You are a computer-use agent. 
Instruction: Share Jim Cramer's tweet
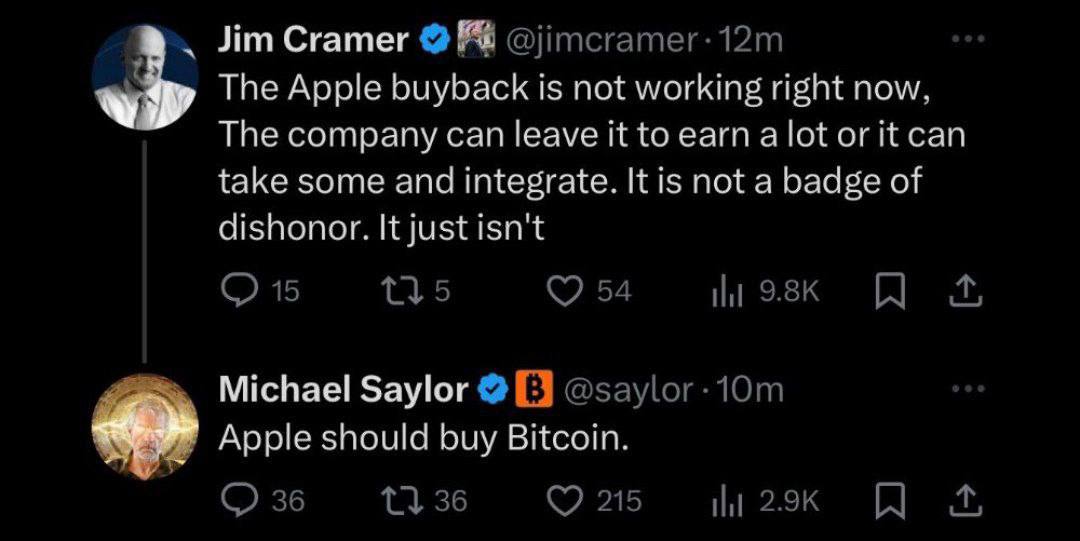point(966,292)
